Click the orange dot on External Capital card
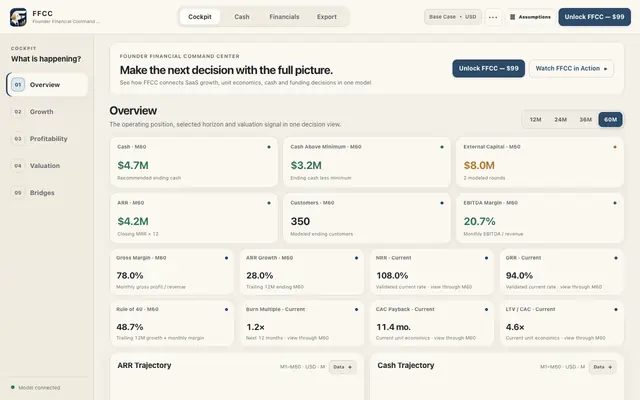 click(615, 147)
